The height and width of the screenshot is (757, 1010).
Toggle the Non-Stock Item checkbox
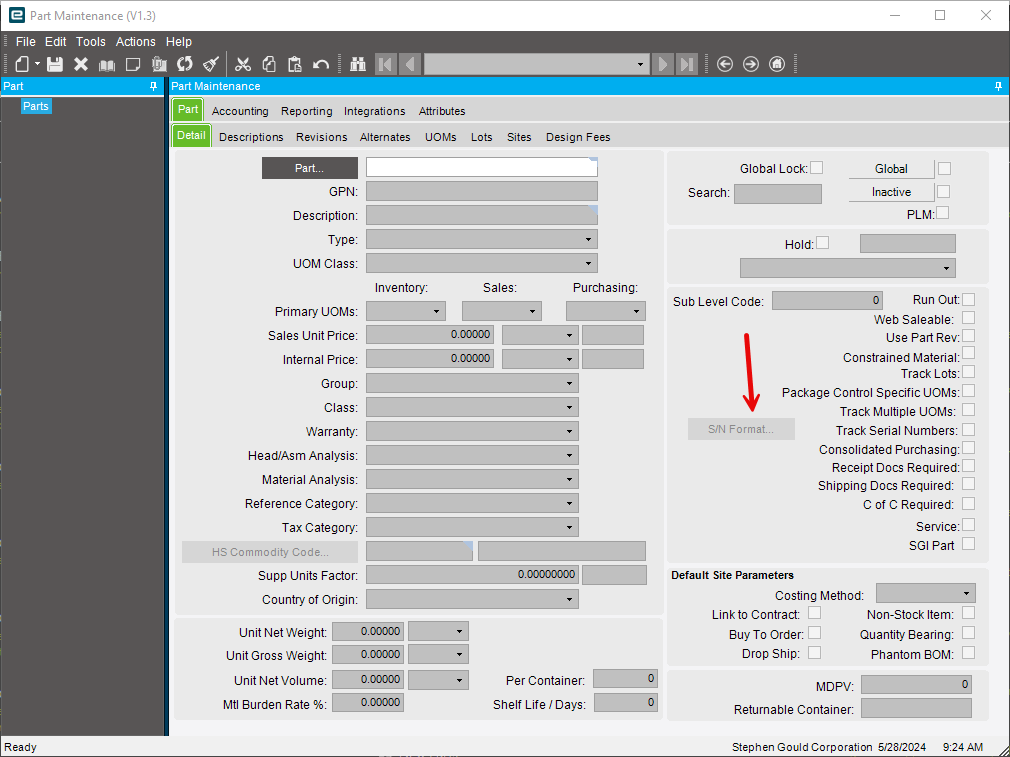click(x=968, y=613)
